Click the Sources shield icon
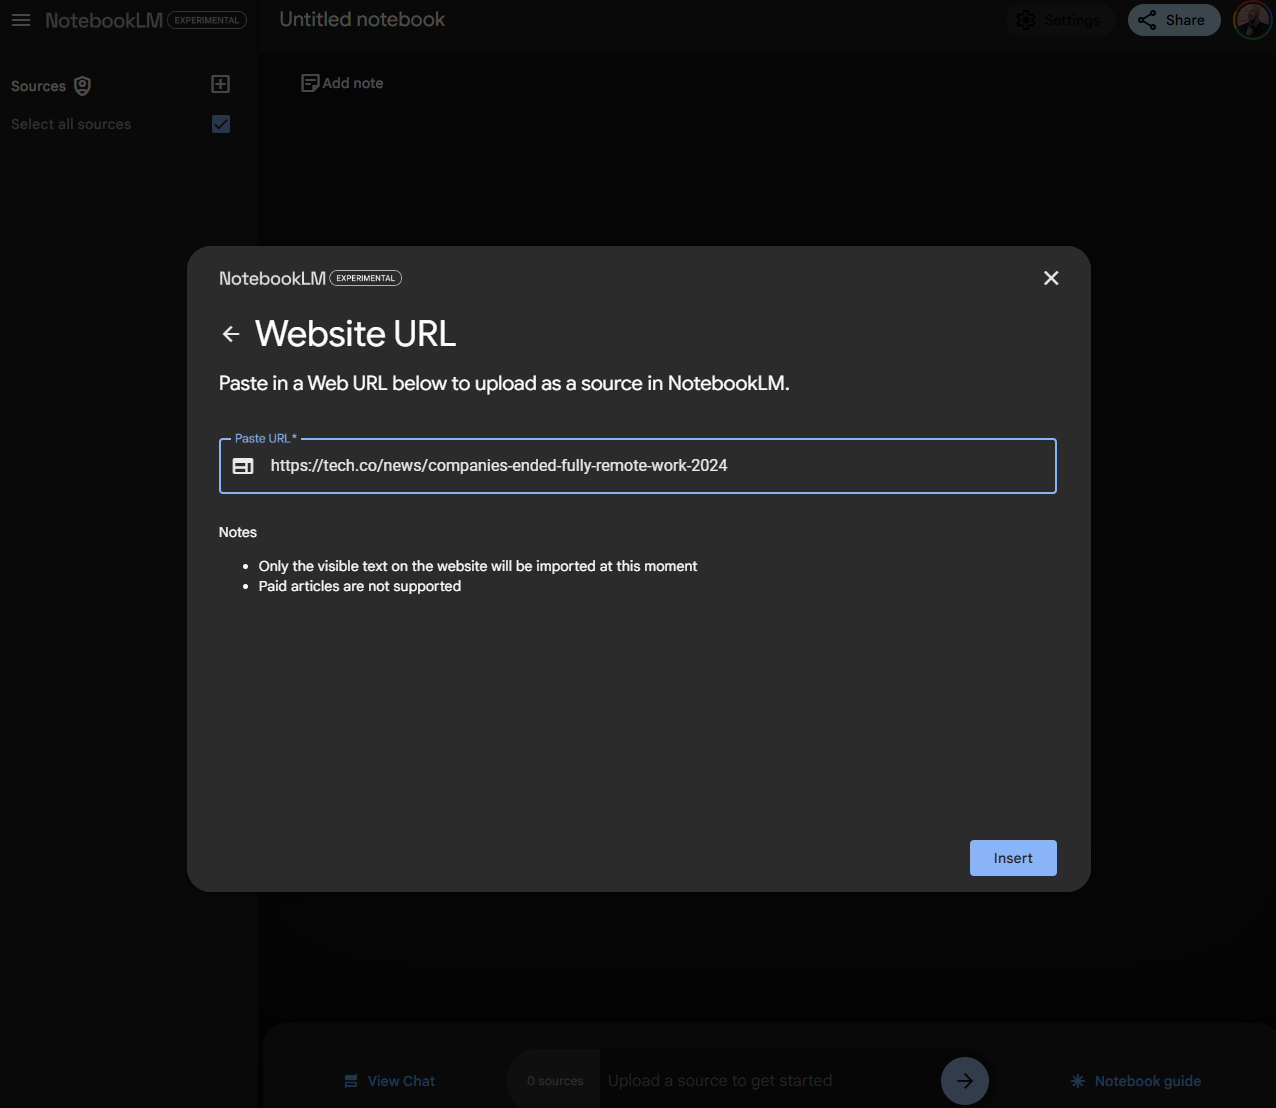This screenshot has height=1108, width=1276. 83,86
